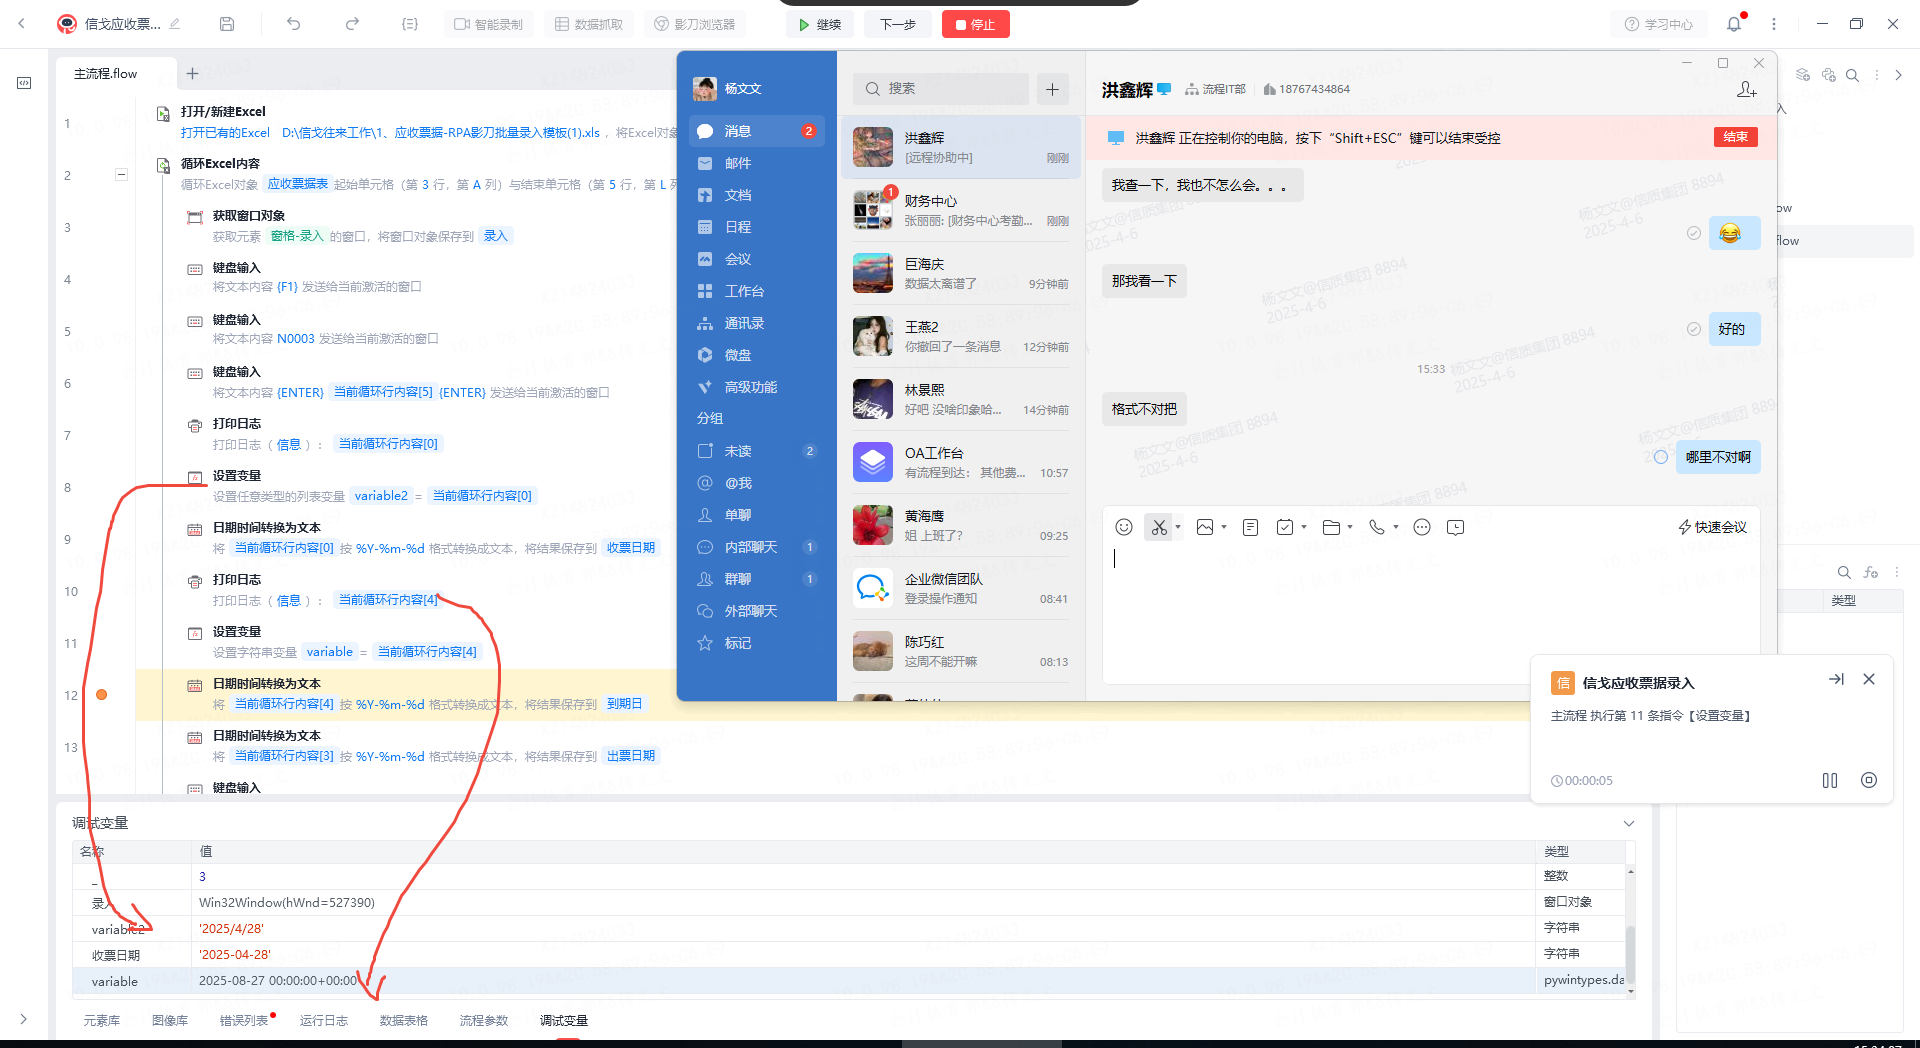Image resolution: width=1920 pixels, height=1048 pixels.
Task: Open chat with 黄海鹰
Action: 961,525
